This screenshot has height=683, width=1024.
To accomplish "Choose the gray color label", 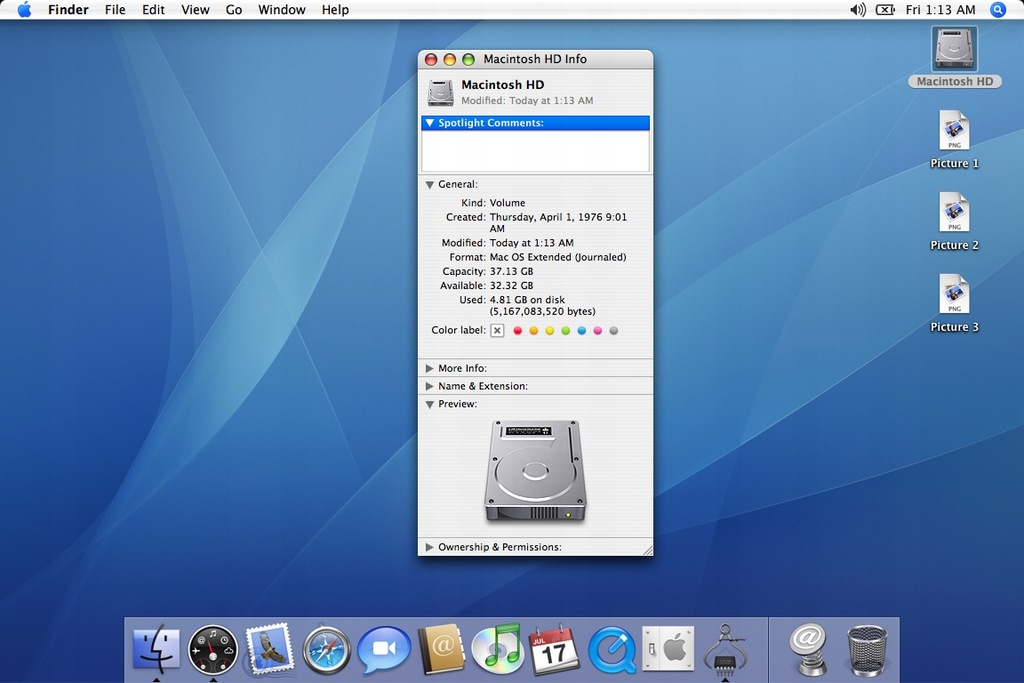I will pos(614,330).
